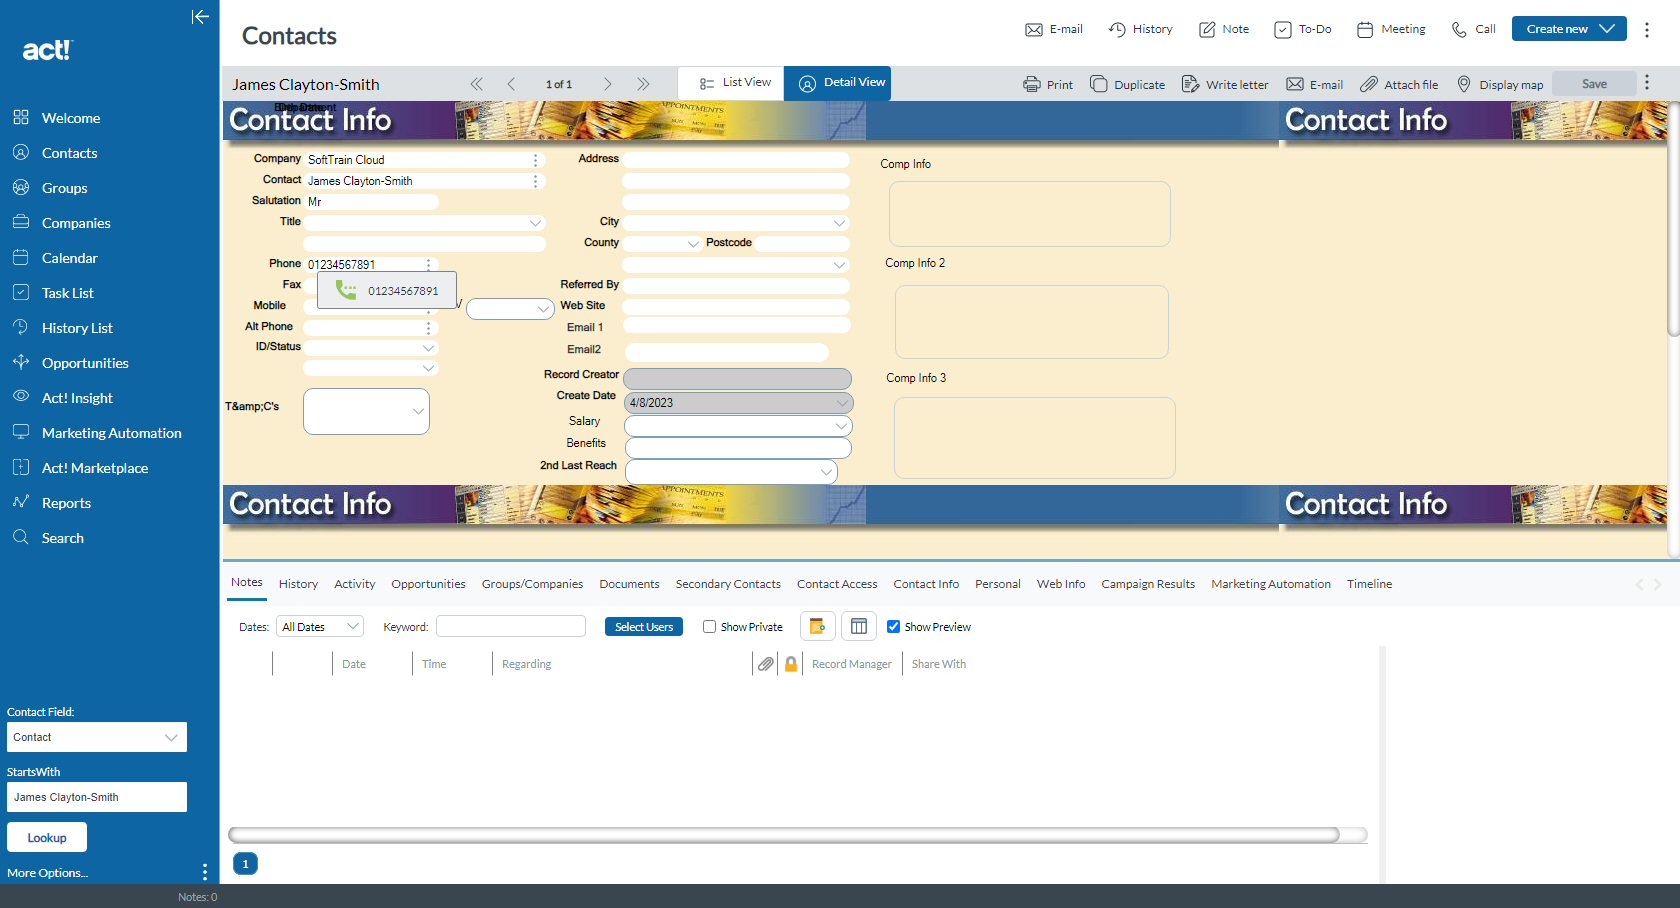Viewport: 1680px width, 908px height.
Task: Go to last contact record
Action: coord(643,84)
